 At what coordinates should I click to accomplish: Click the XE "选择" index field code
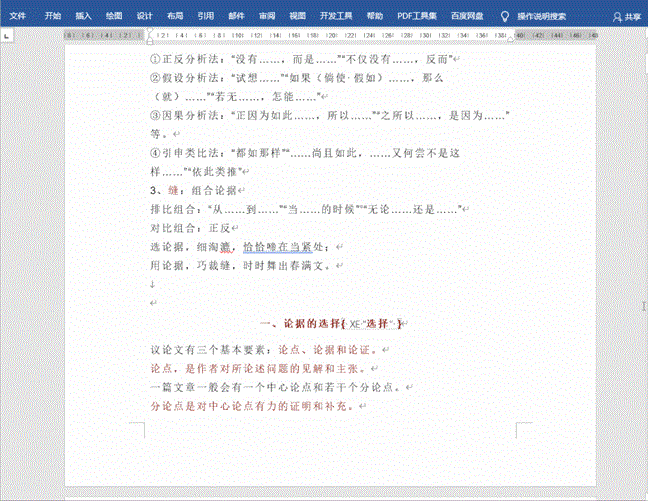point(372,324)
